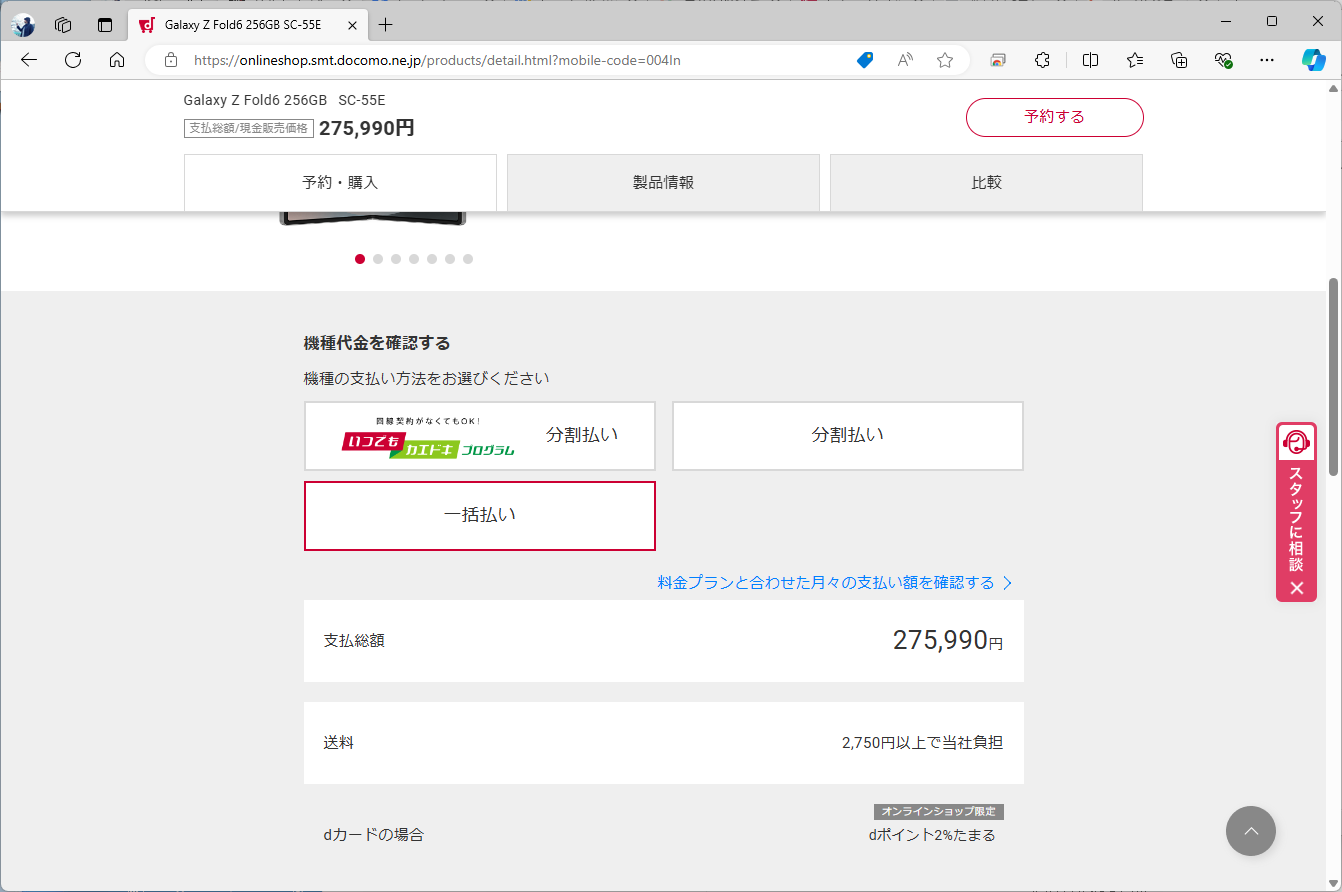The width and height of the screenshot is (1342, 892).
Task: Click the 送料 label
Action: [x=338, y=743]
